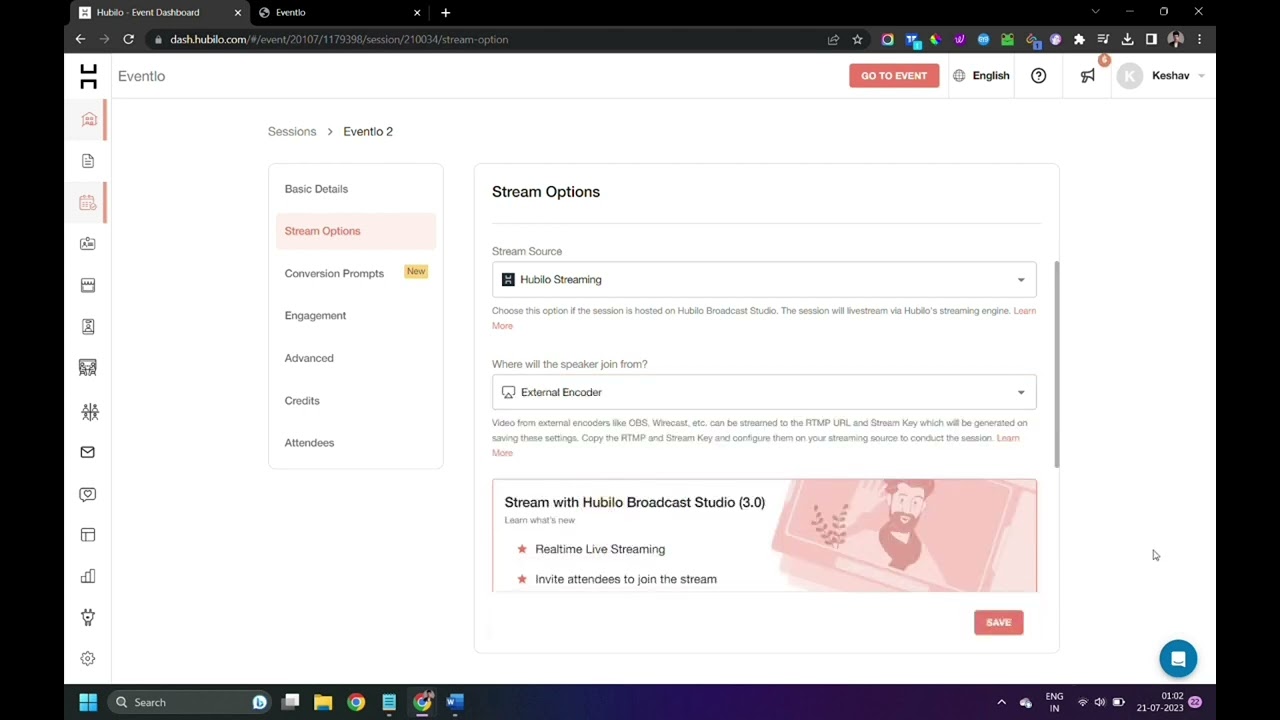Reload the page with the refresh icon
The height and width of the screenshot is (720, 1280).
click(128, 39)
